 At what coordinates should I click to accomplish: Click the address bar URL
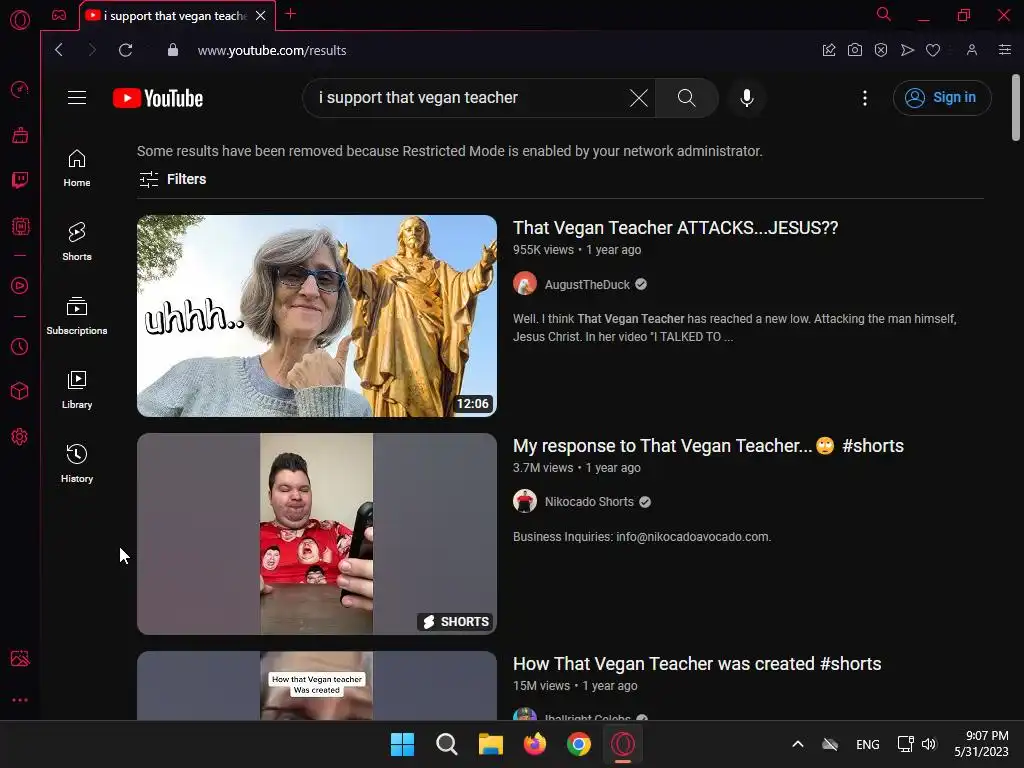(x=272, y=50)
